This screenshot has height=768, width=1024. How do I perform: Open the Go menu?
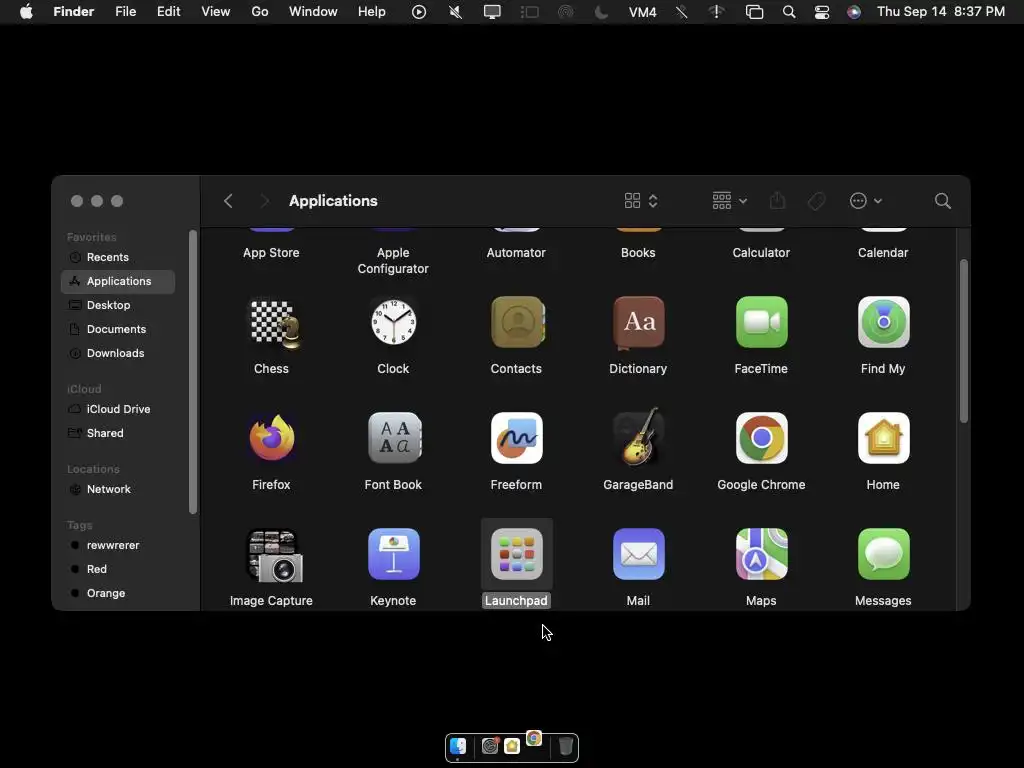[260, 12]
